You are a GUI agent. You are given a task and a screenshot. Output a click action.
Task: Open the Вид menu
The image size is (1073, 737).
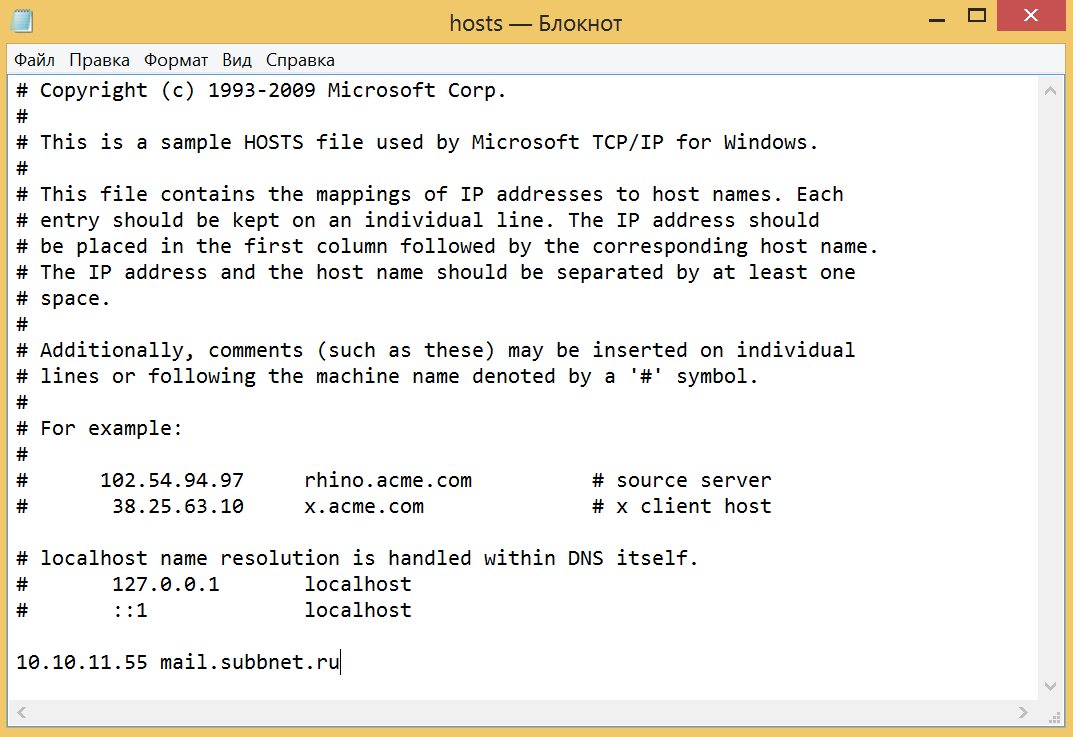coord(237,60)
